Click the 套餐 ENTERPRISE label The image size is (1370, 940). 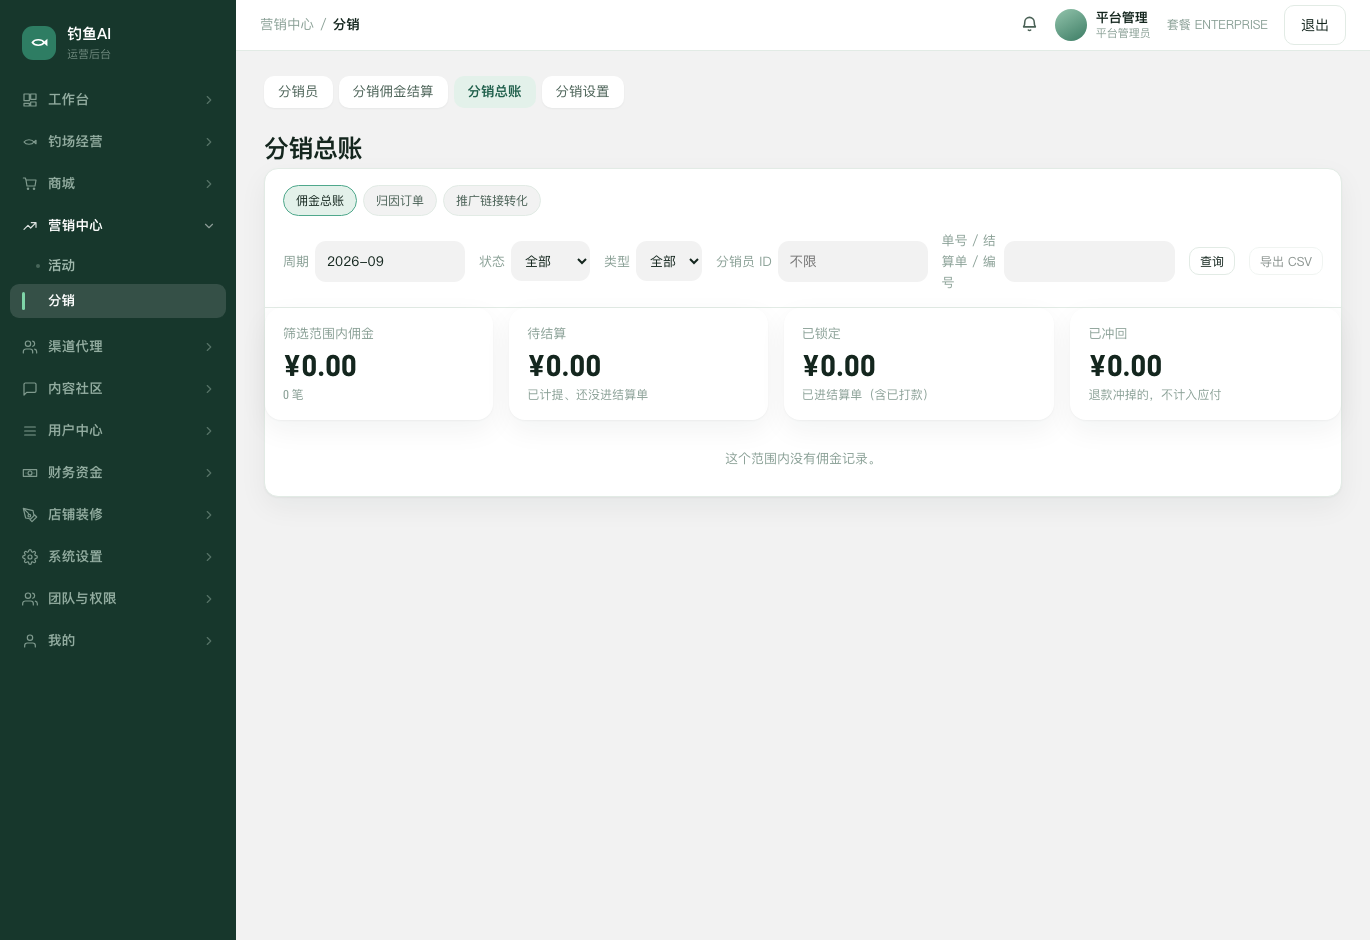[x=1217, y=25]
